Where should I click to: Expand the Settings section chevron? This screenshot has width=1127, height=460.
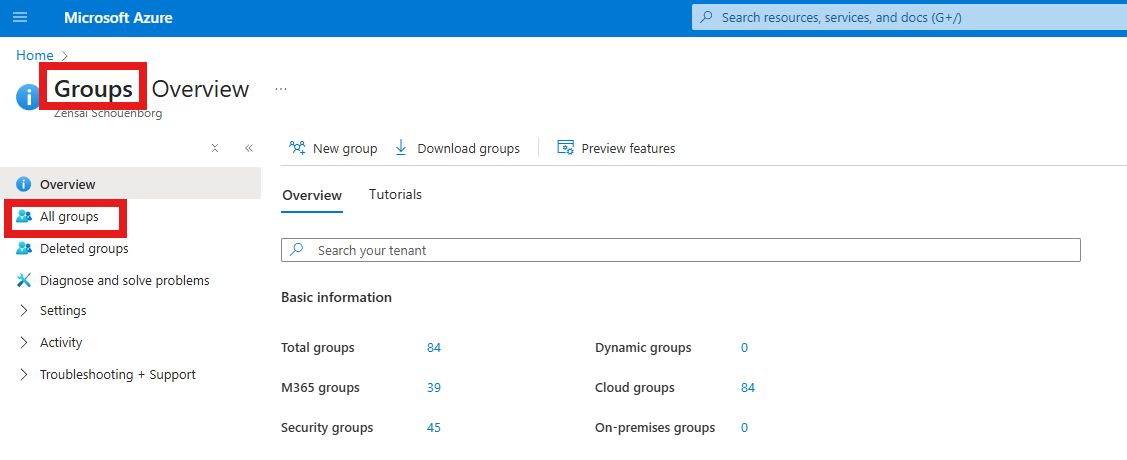(24, 310)
